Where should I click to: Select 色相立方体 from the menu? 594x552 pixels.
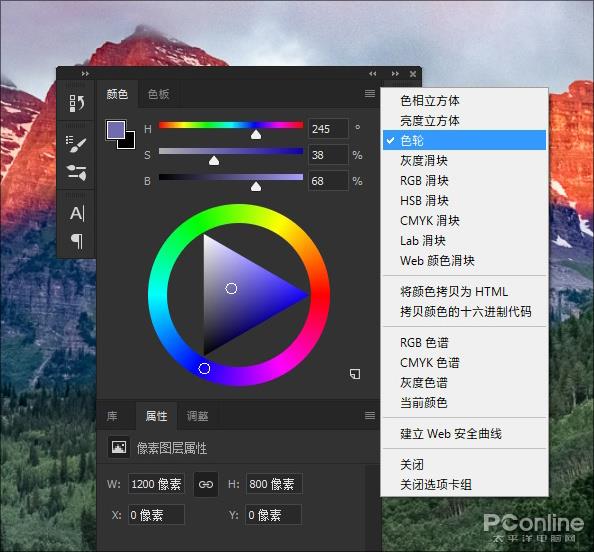tap(464, 100)
